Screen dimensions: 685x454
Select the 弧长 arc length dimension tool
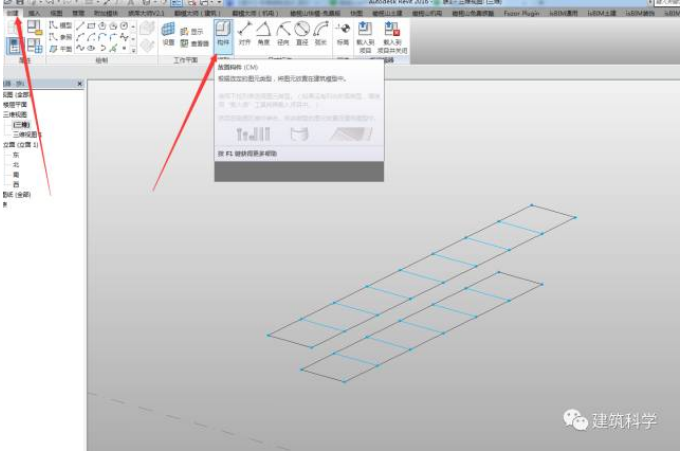(x=321, y=34)
